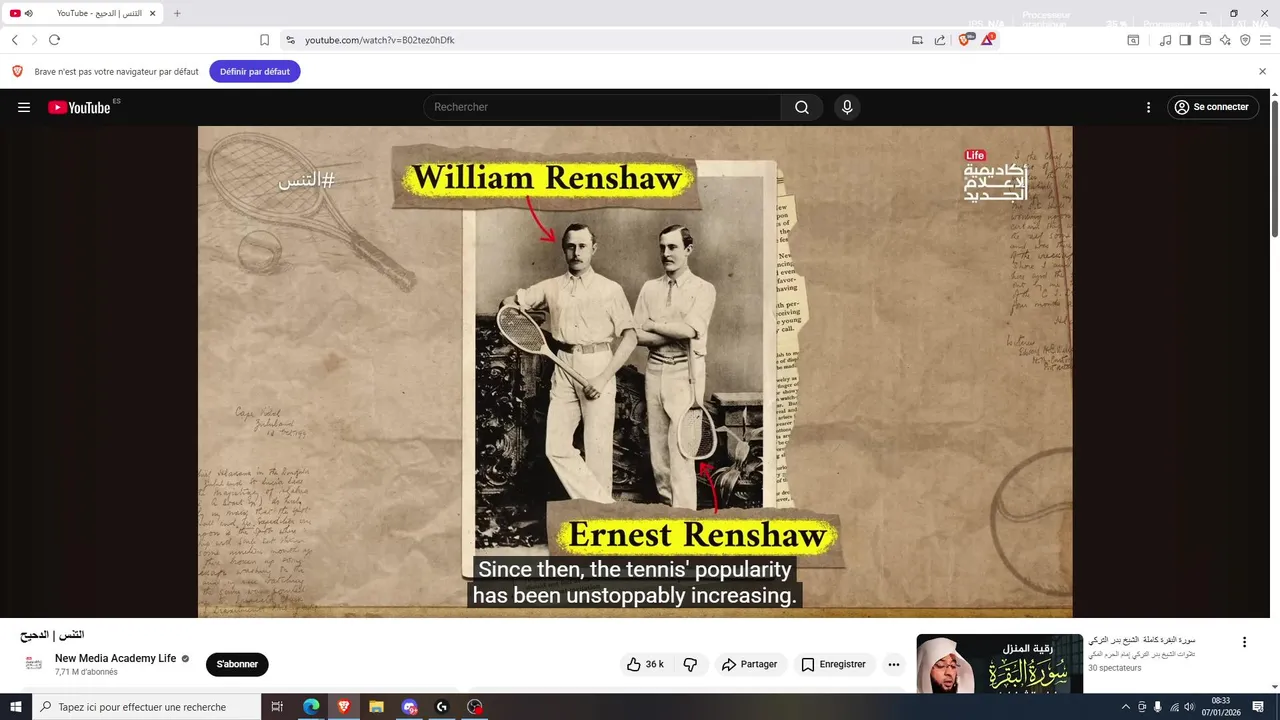Open options menu for the recommended live stream
1280x720 pixels.
pos(1244,642)
